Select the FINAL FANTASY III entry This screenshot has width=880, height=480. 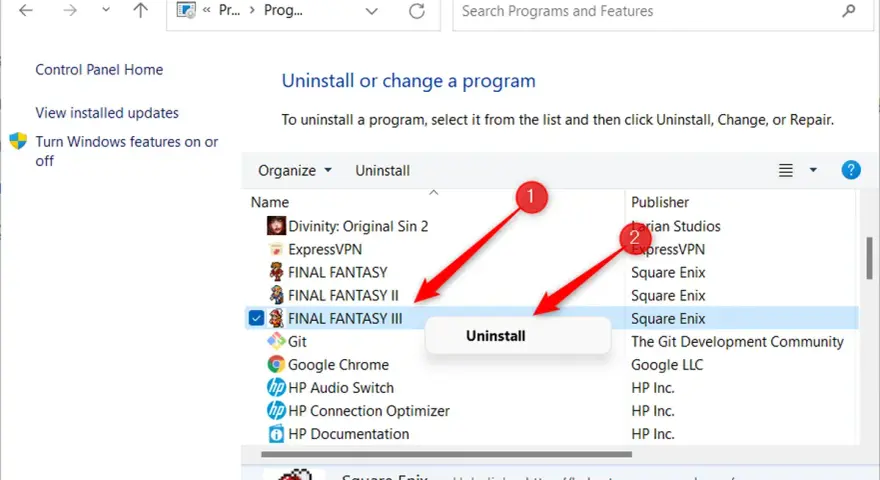pos(345,318)
